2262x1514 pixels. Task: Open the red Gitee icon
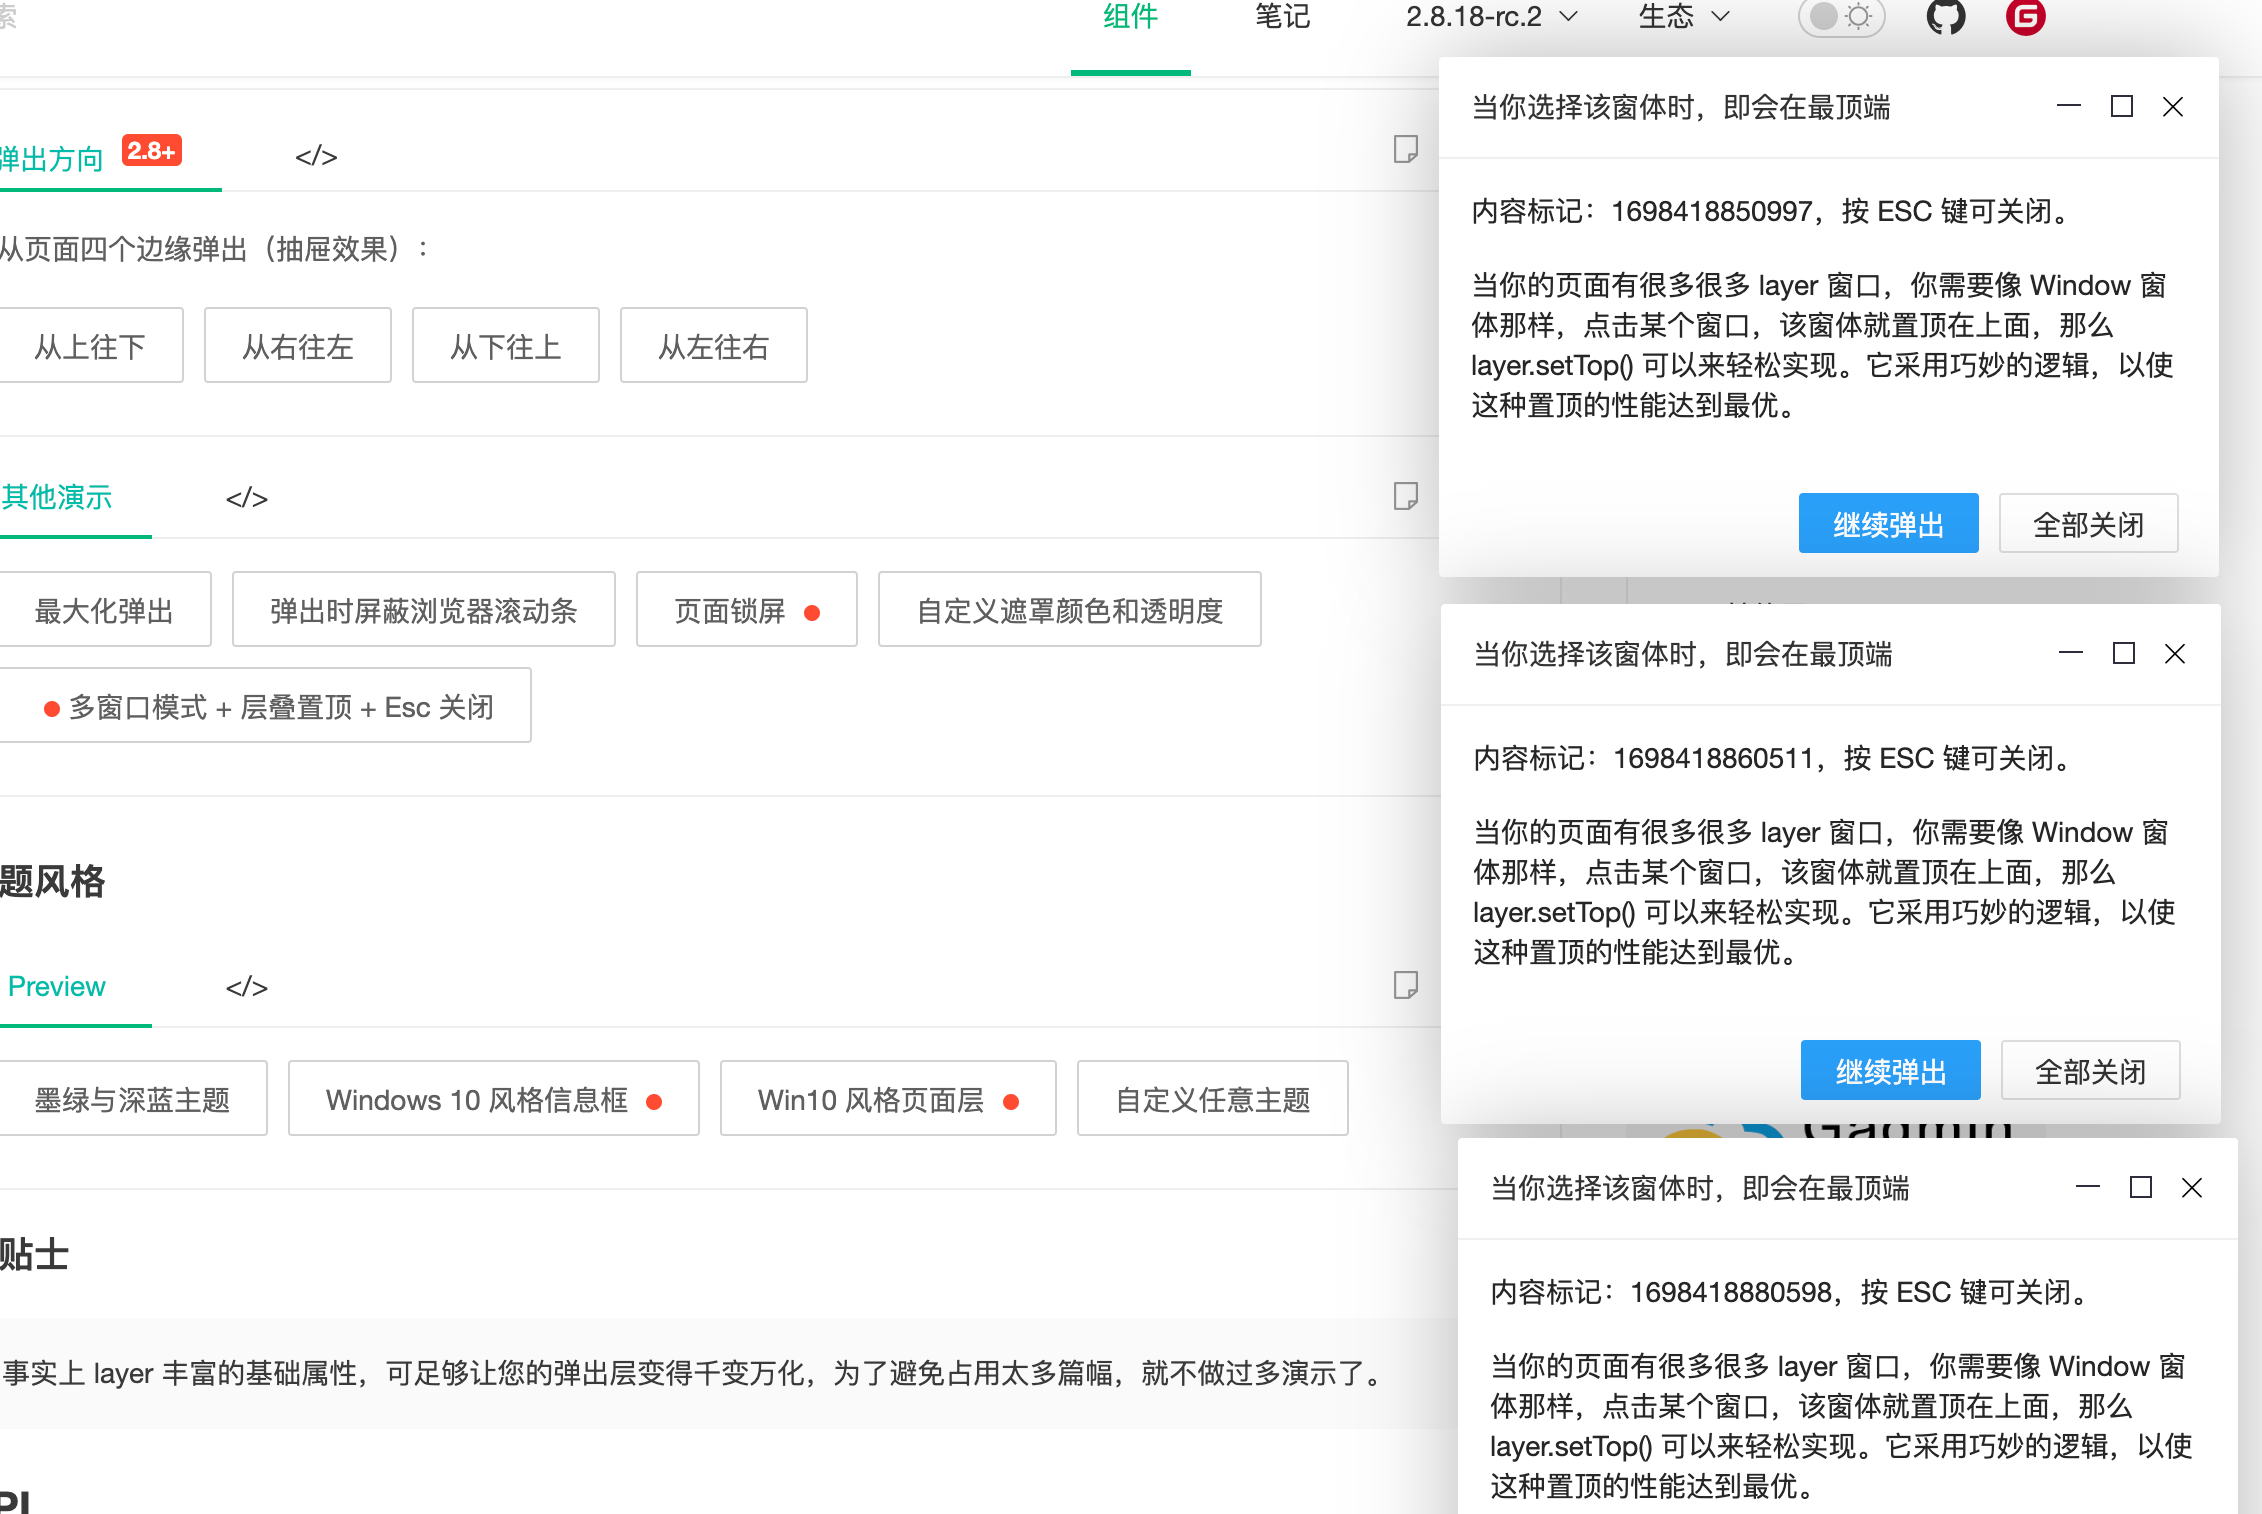pos(2025,17)
